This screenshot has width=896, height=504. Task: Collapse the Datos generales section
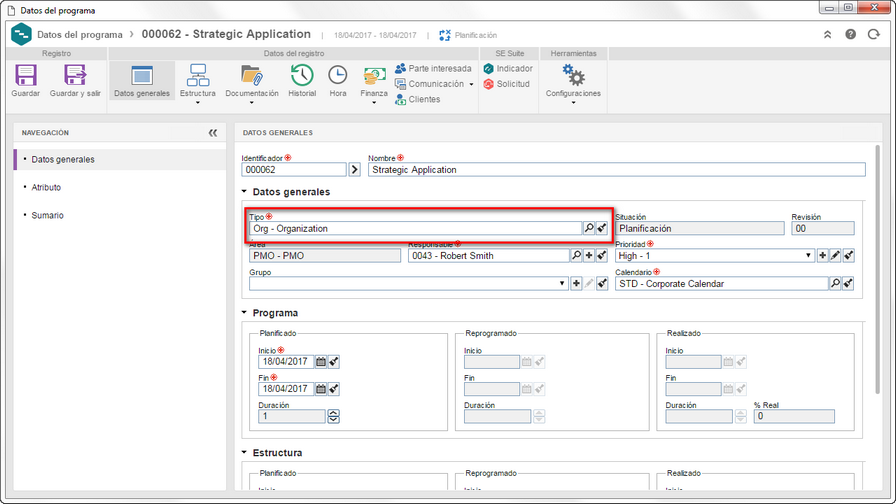coord(244,192)
